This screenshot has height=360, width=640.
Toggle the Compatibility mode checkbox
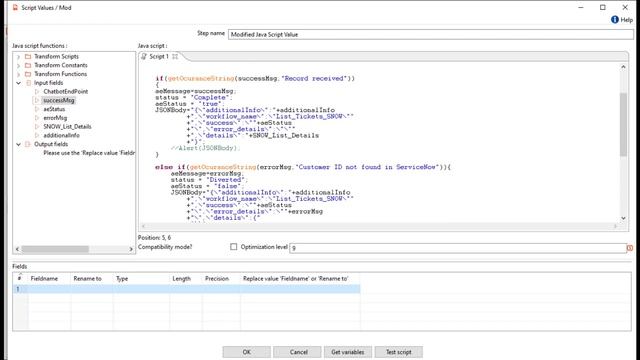pyautogui.click(x=233, y=247)
